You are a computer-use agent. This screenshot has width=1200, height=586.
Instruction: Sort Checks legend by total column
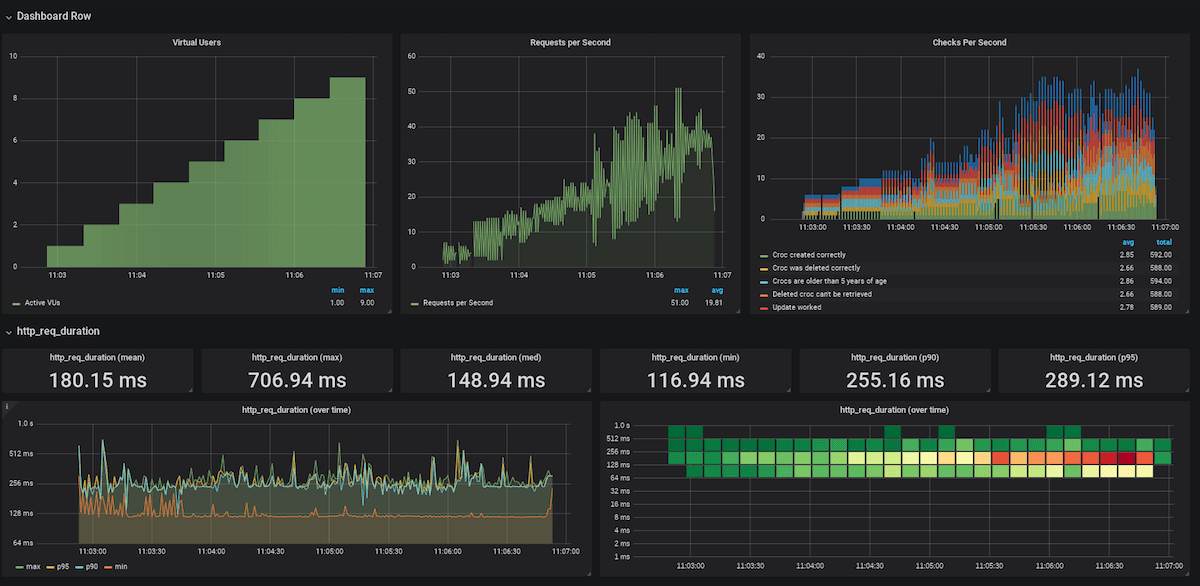[1164, 242]
